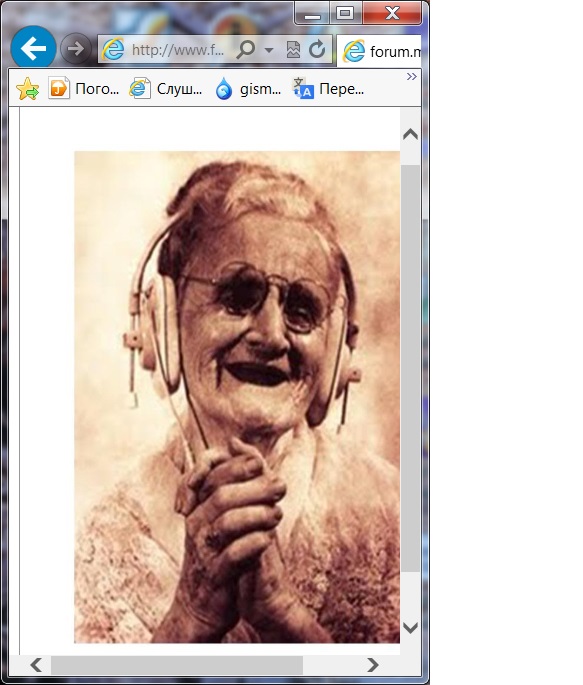Click the horizontal scrollbar right arrow
Screen dimensions: 583x685
pyautogui.click(x=373, y=665)
